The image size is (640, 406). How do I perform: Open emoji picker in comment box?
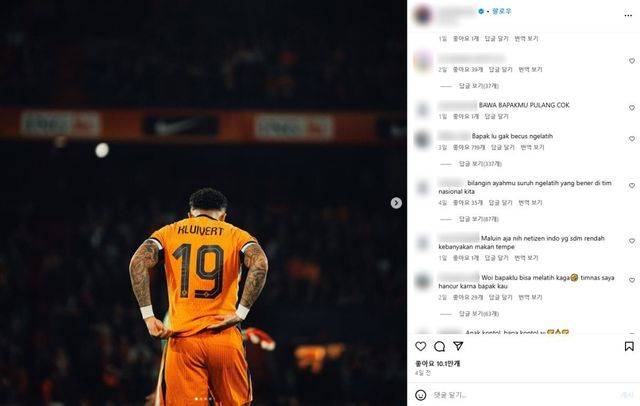pos(420,395)
